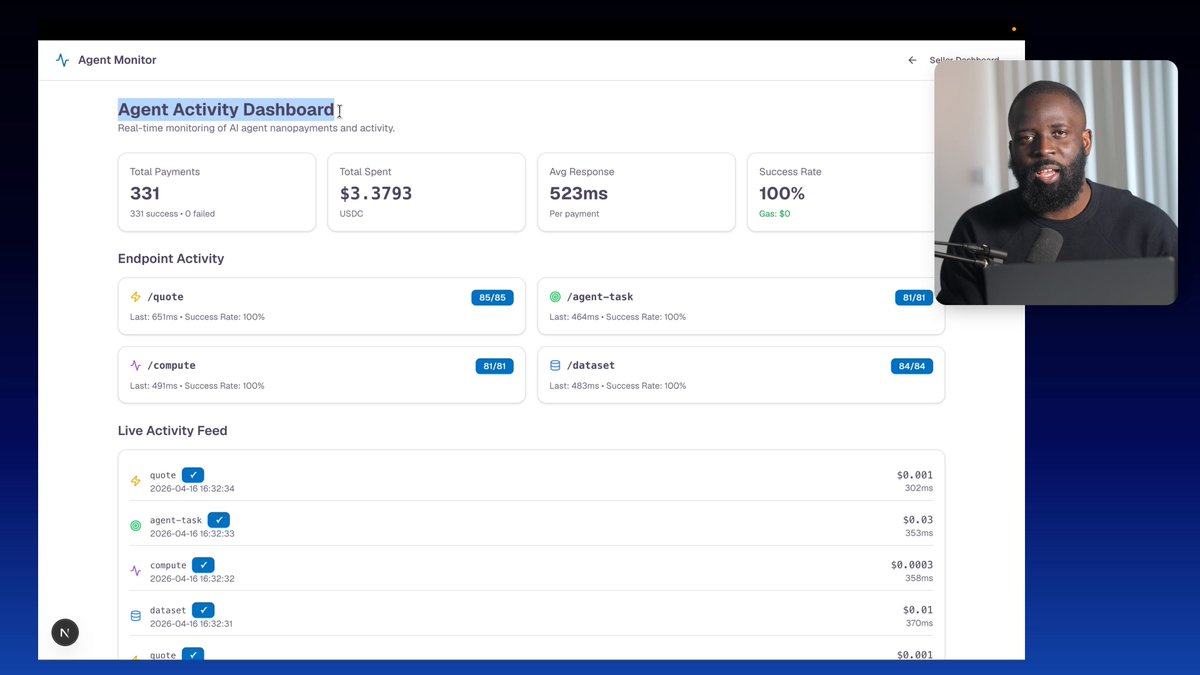Click the $0.001 amount with 302ms
This screenshot has height=675, width=1200.
915,475
